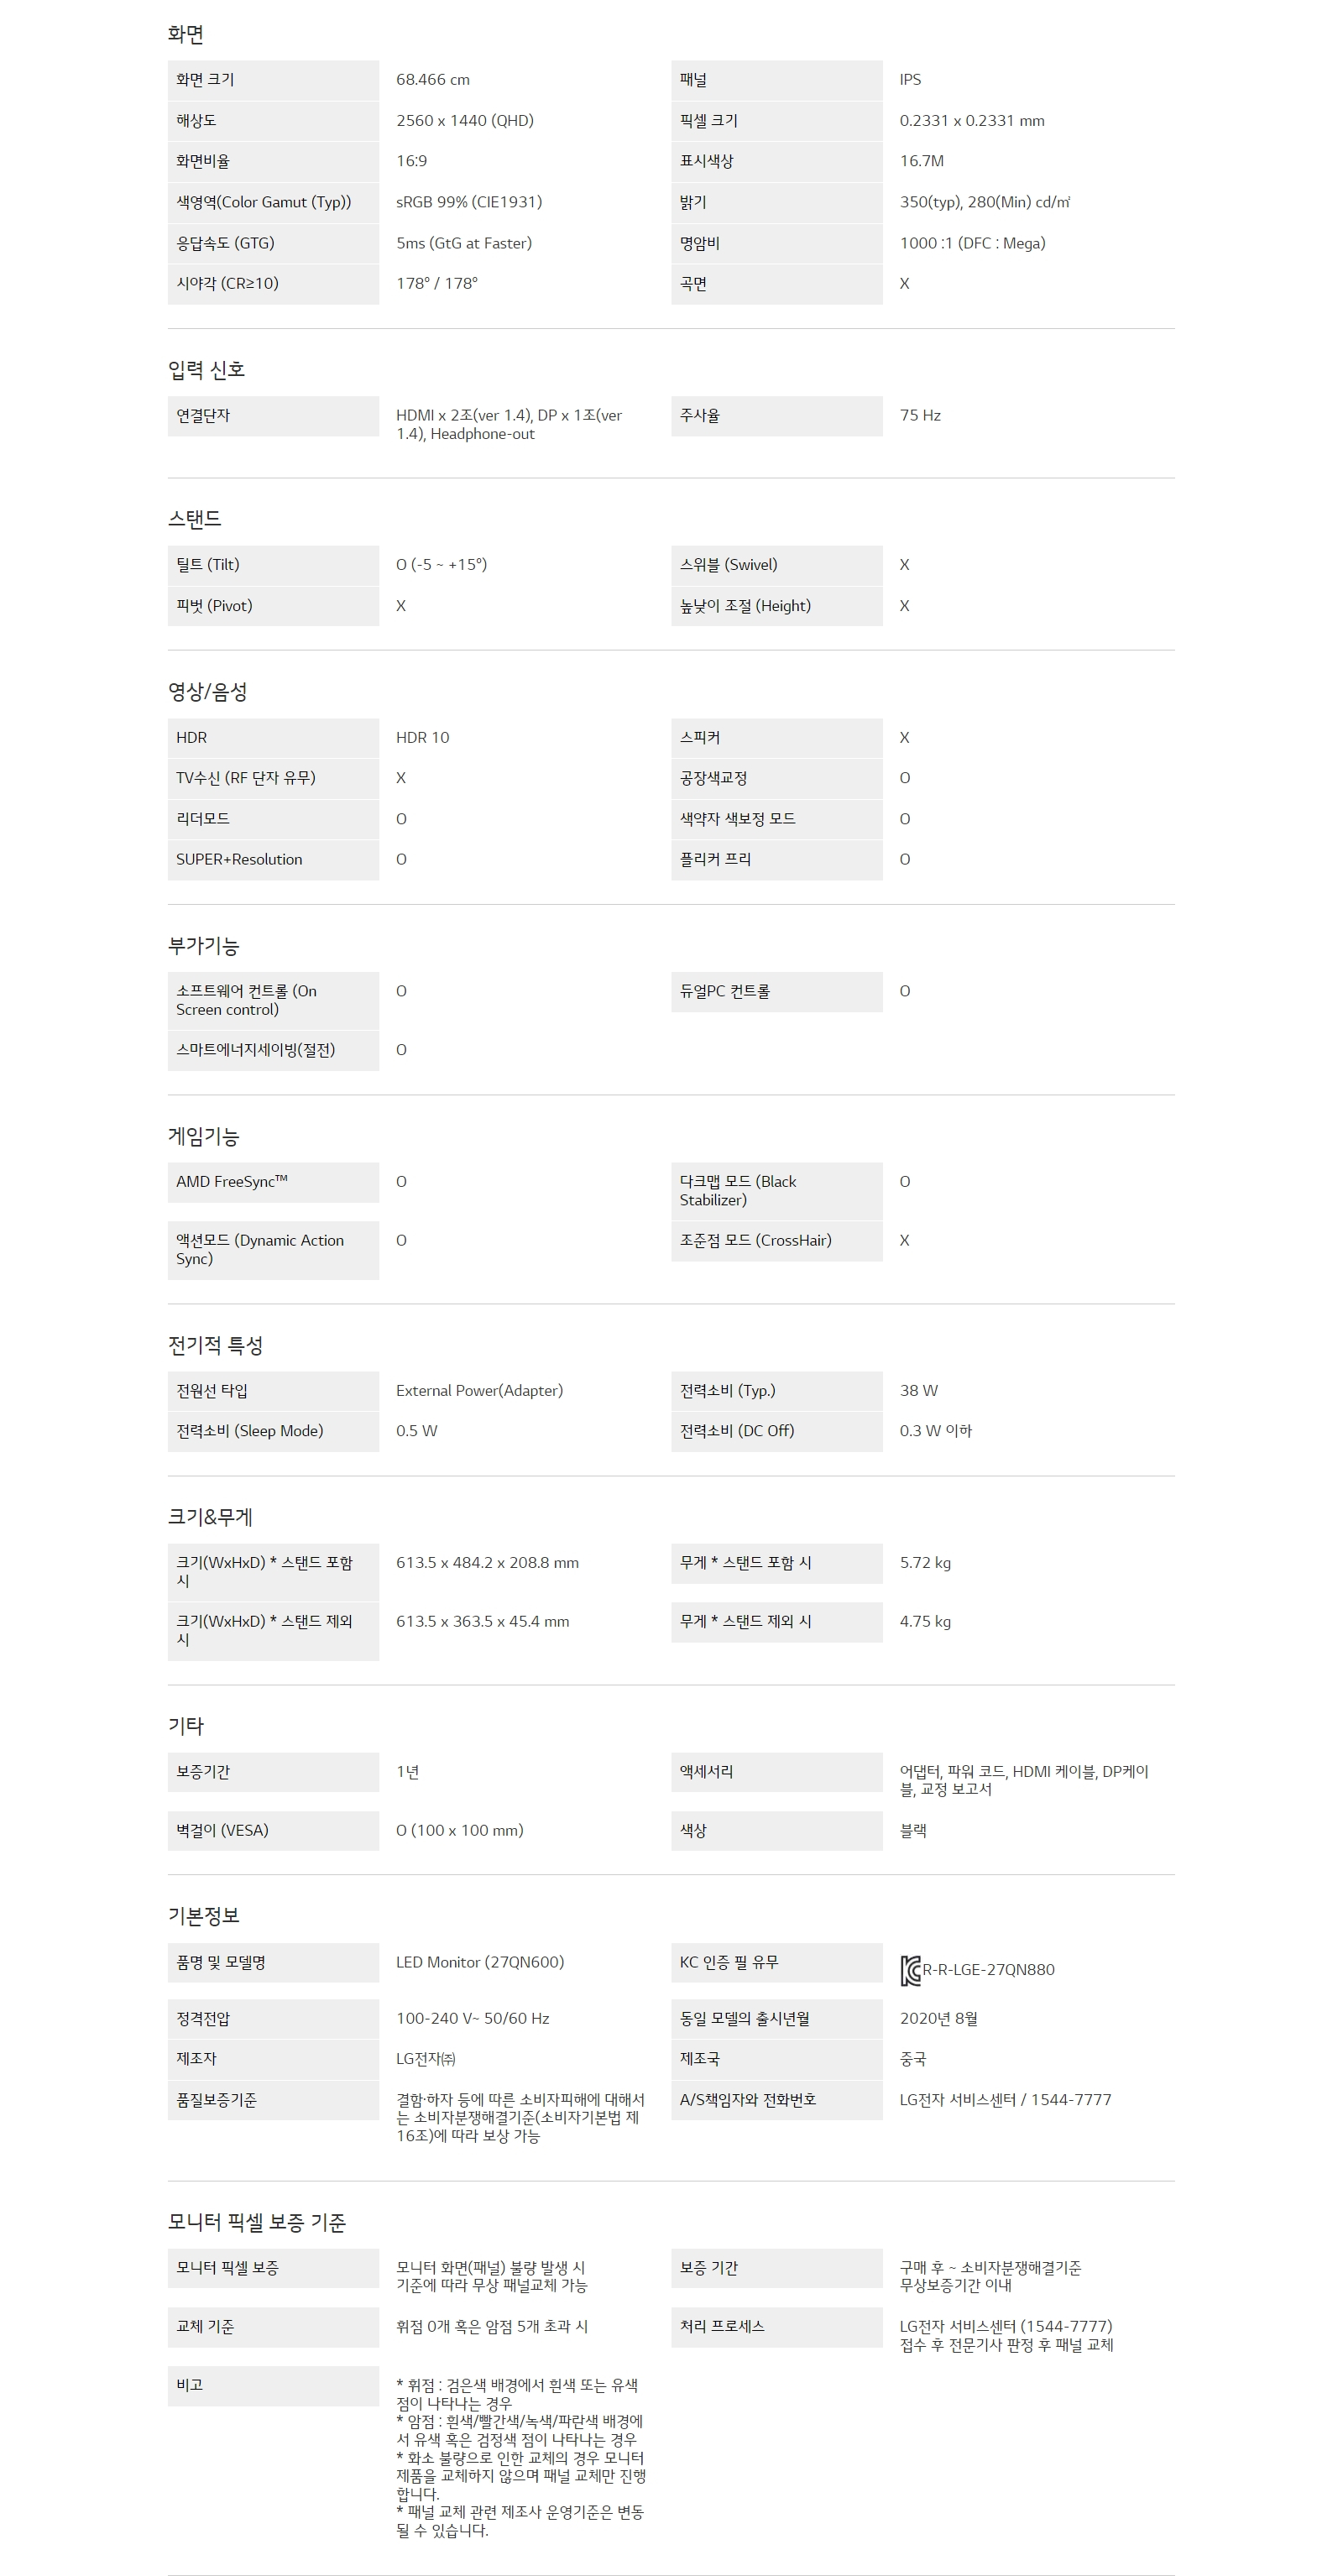Click the '전기적 특성' section heading
Screen dimensions: 1343x2576
216,1345
